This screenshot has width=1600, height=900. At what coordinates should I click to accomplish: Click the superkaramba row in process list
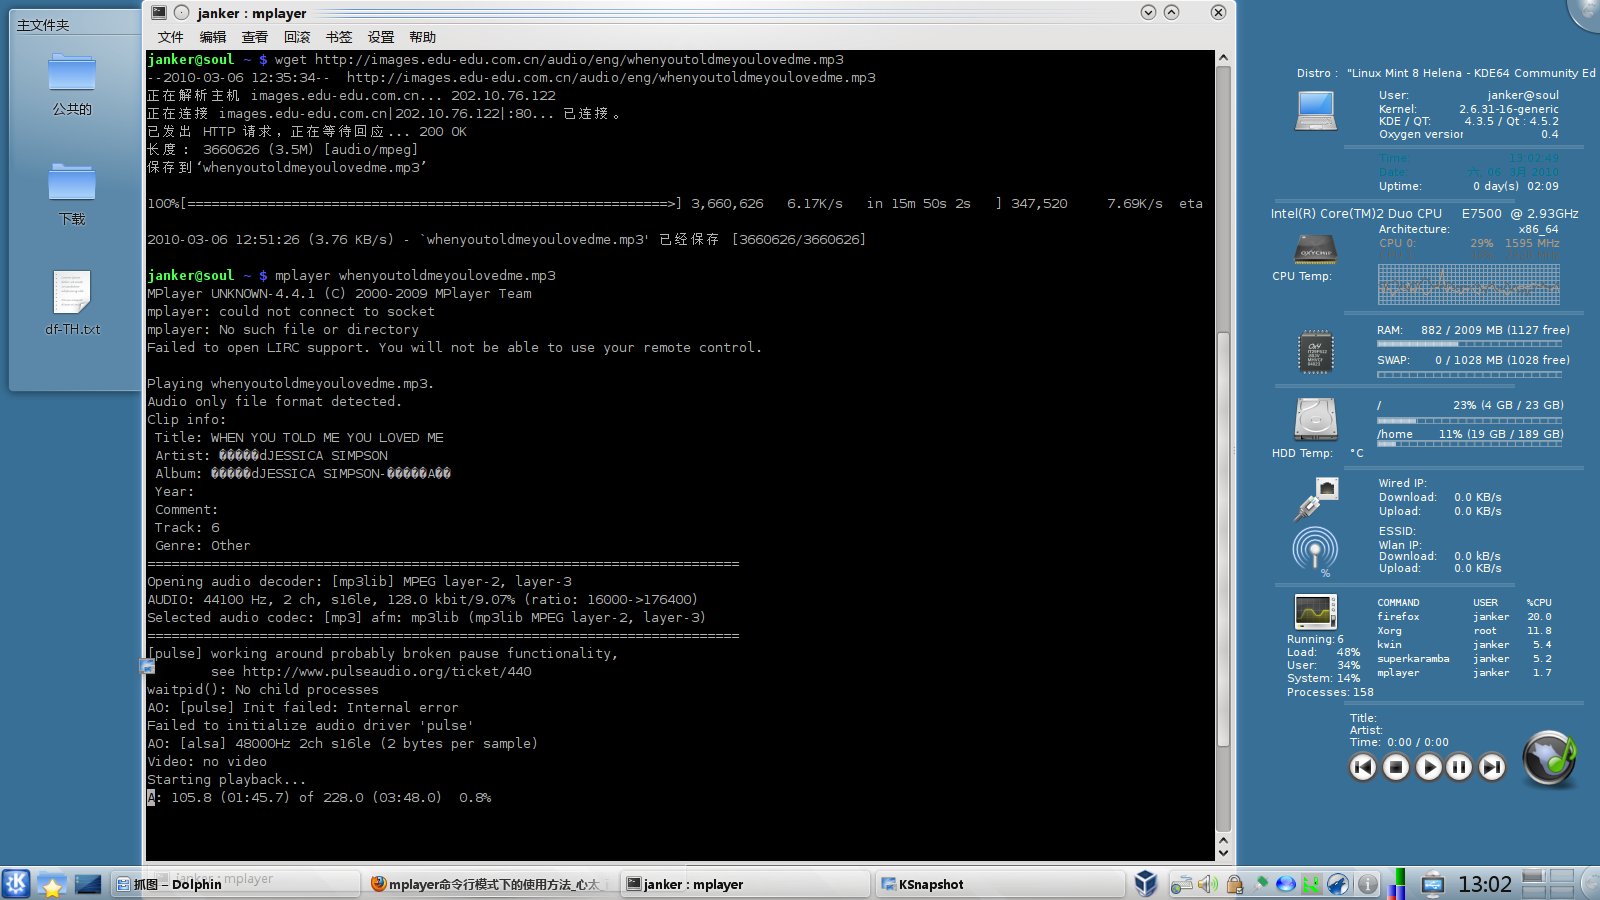[x=1464, y=659]
